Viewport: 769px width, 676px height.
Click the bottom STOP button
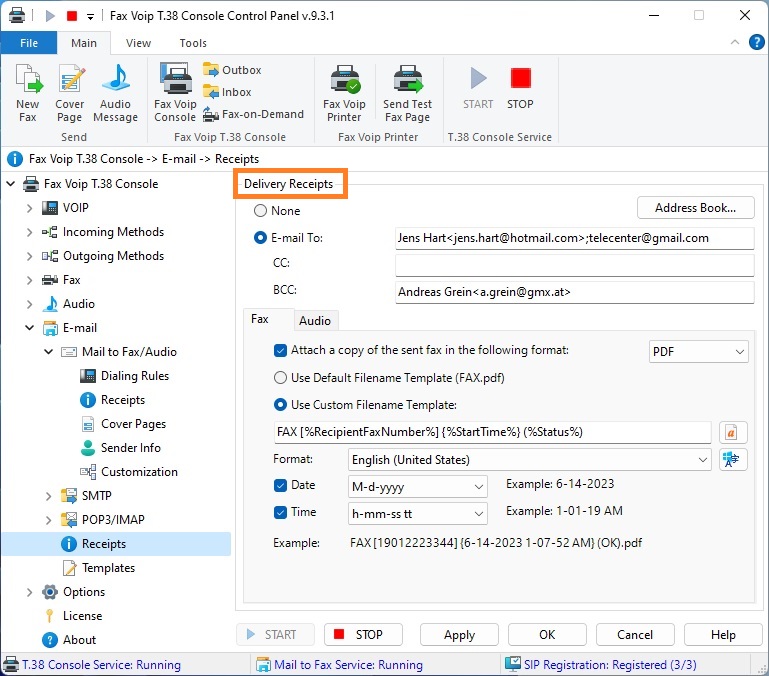(363, 635)
